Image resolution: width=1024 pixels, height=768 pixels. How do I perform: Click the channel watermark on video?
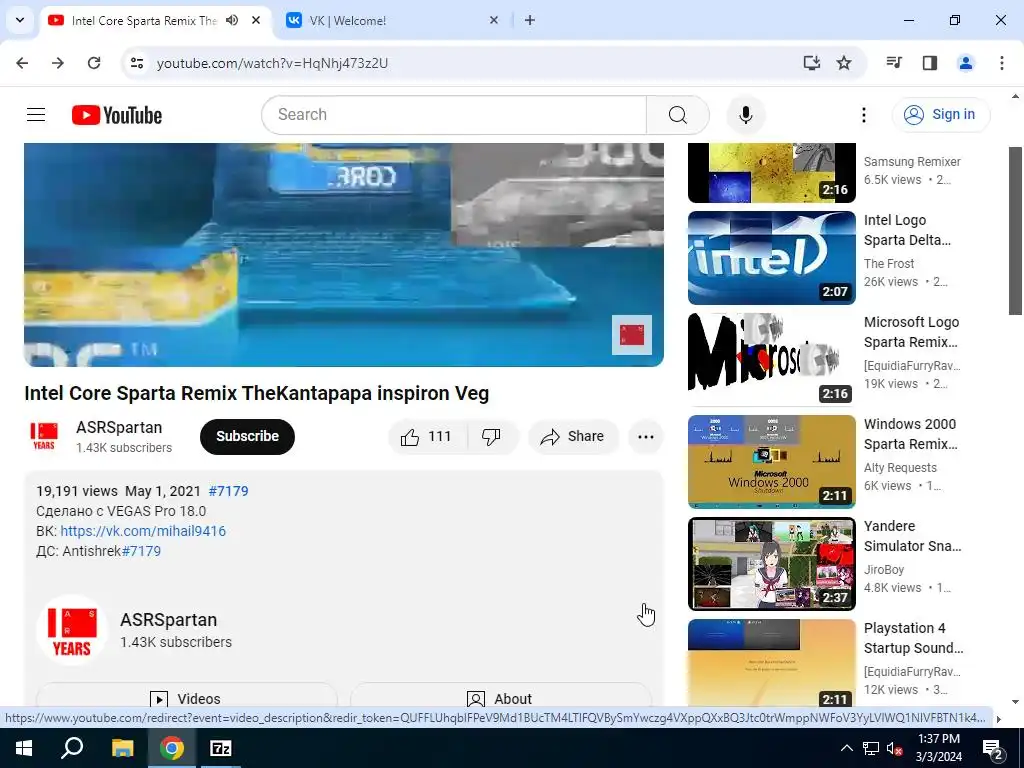[632, 335]
